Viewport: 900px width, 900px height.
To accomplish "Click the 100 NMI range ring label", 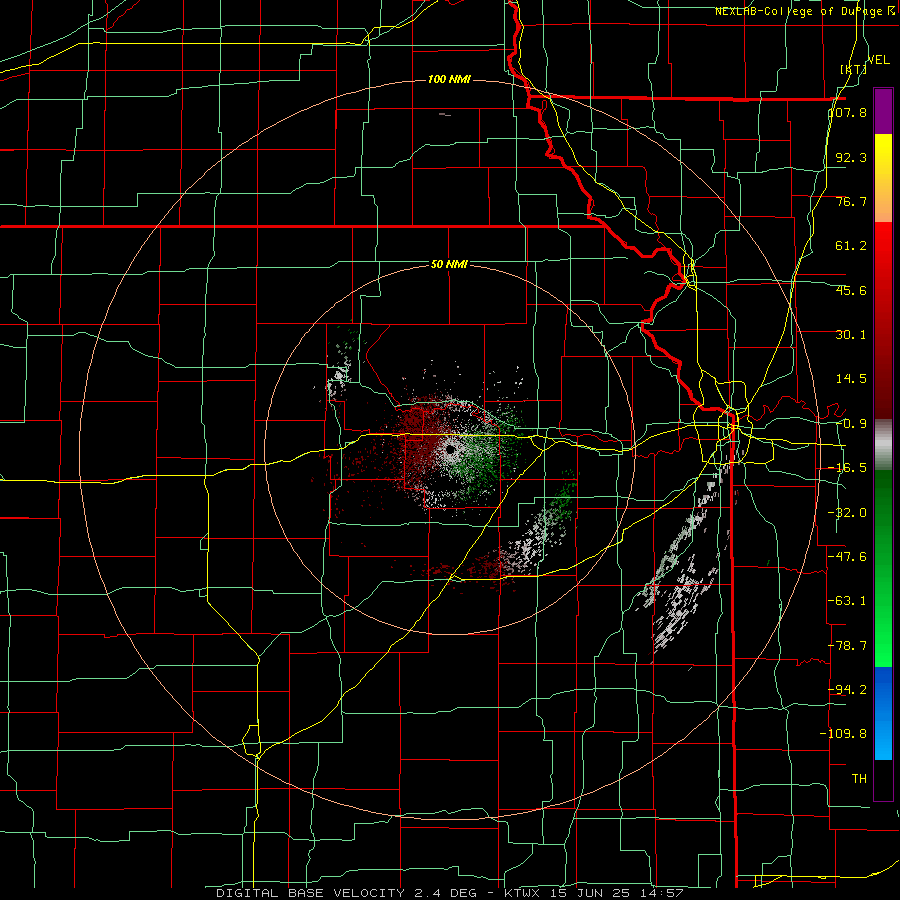I will [449, 79].
